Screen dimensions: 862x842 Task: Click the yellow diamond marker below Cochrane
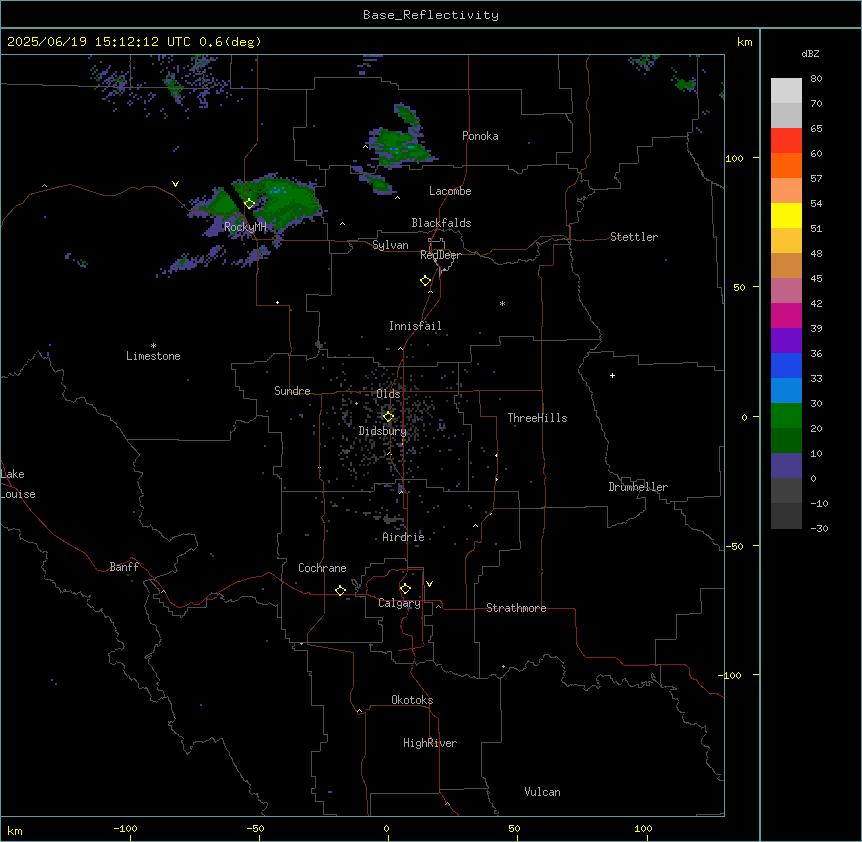[x=340, y=590]
